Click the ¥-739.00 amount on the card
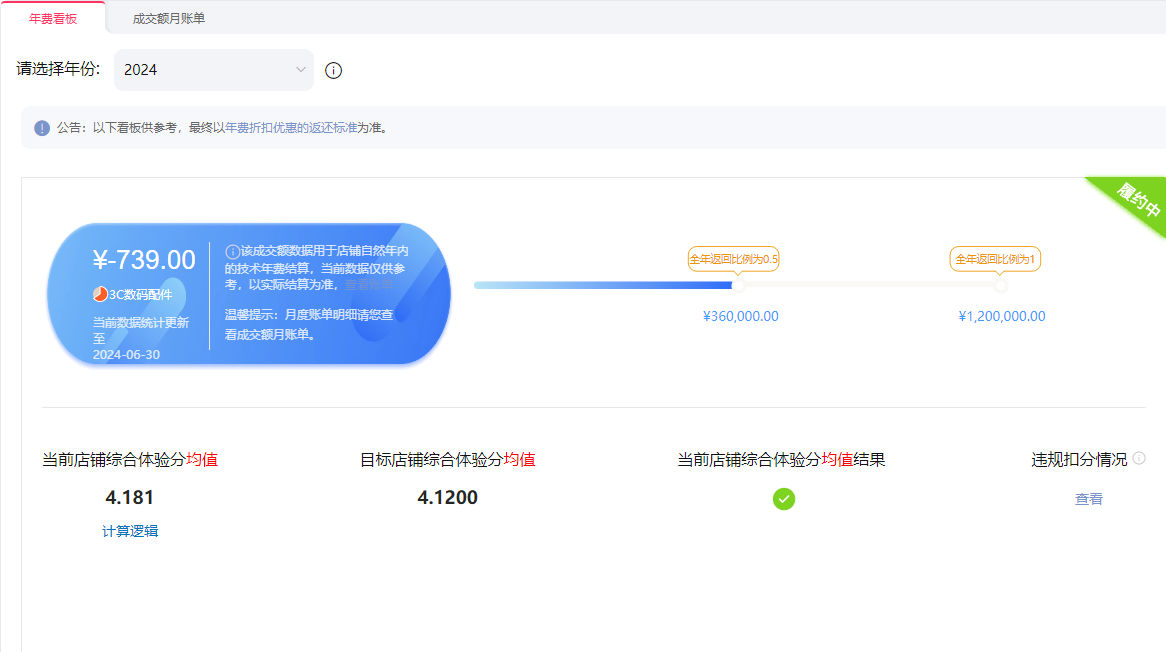Viewport: 1166px width, 652px height. tap(144, 260)
